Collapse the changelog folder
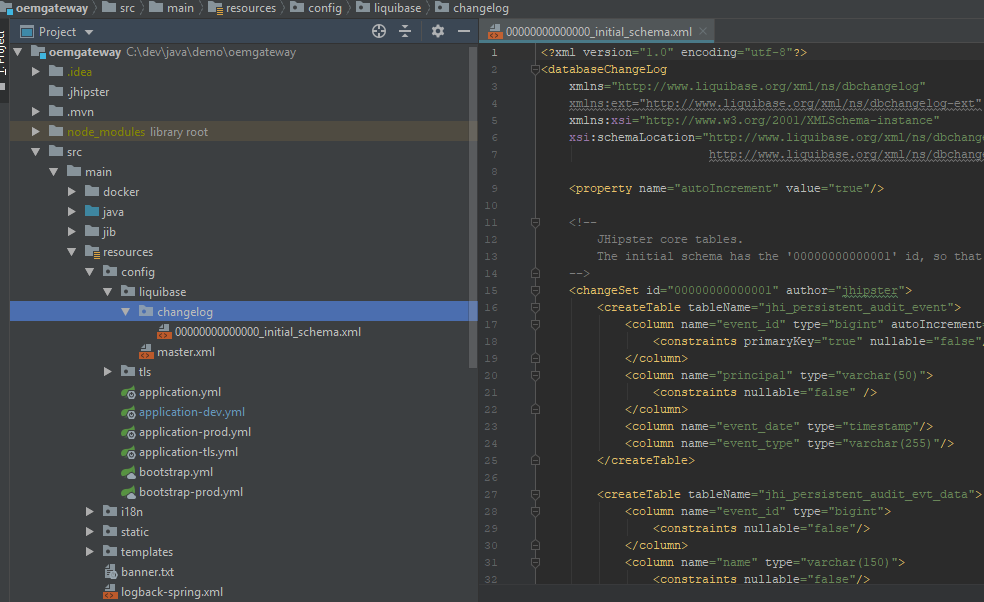Screen dimensions: 984x602 pos(126,312)
